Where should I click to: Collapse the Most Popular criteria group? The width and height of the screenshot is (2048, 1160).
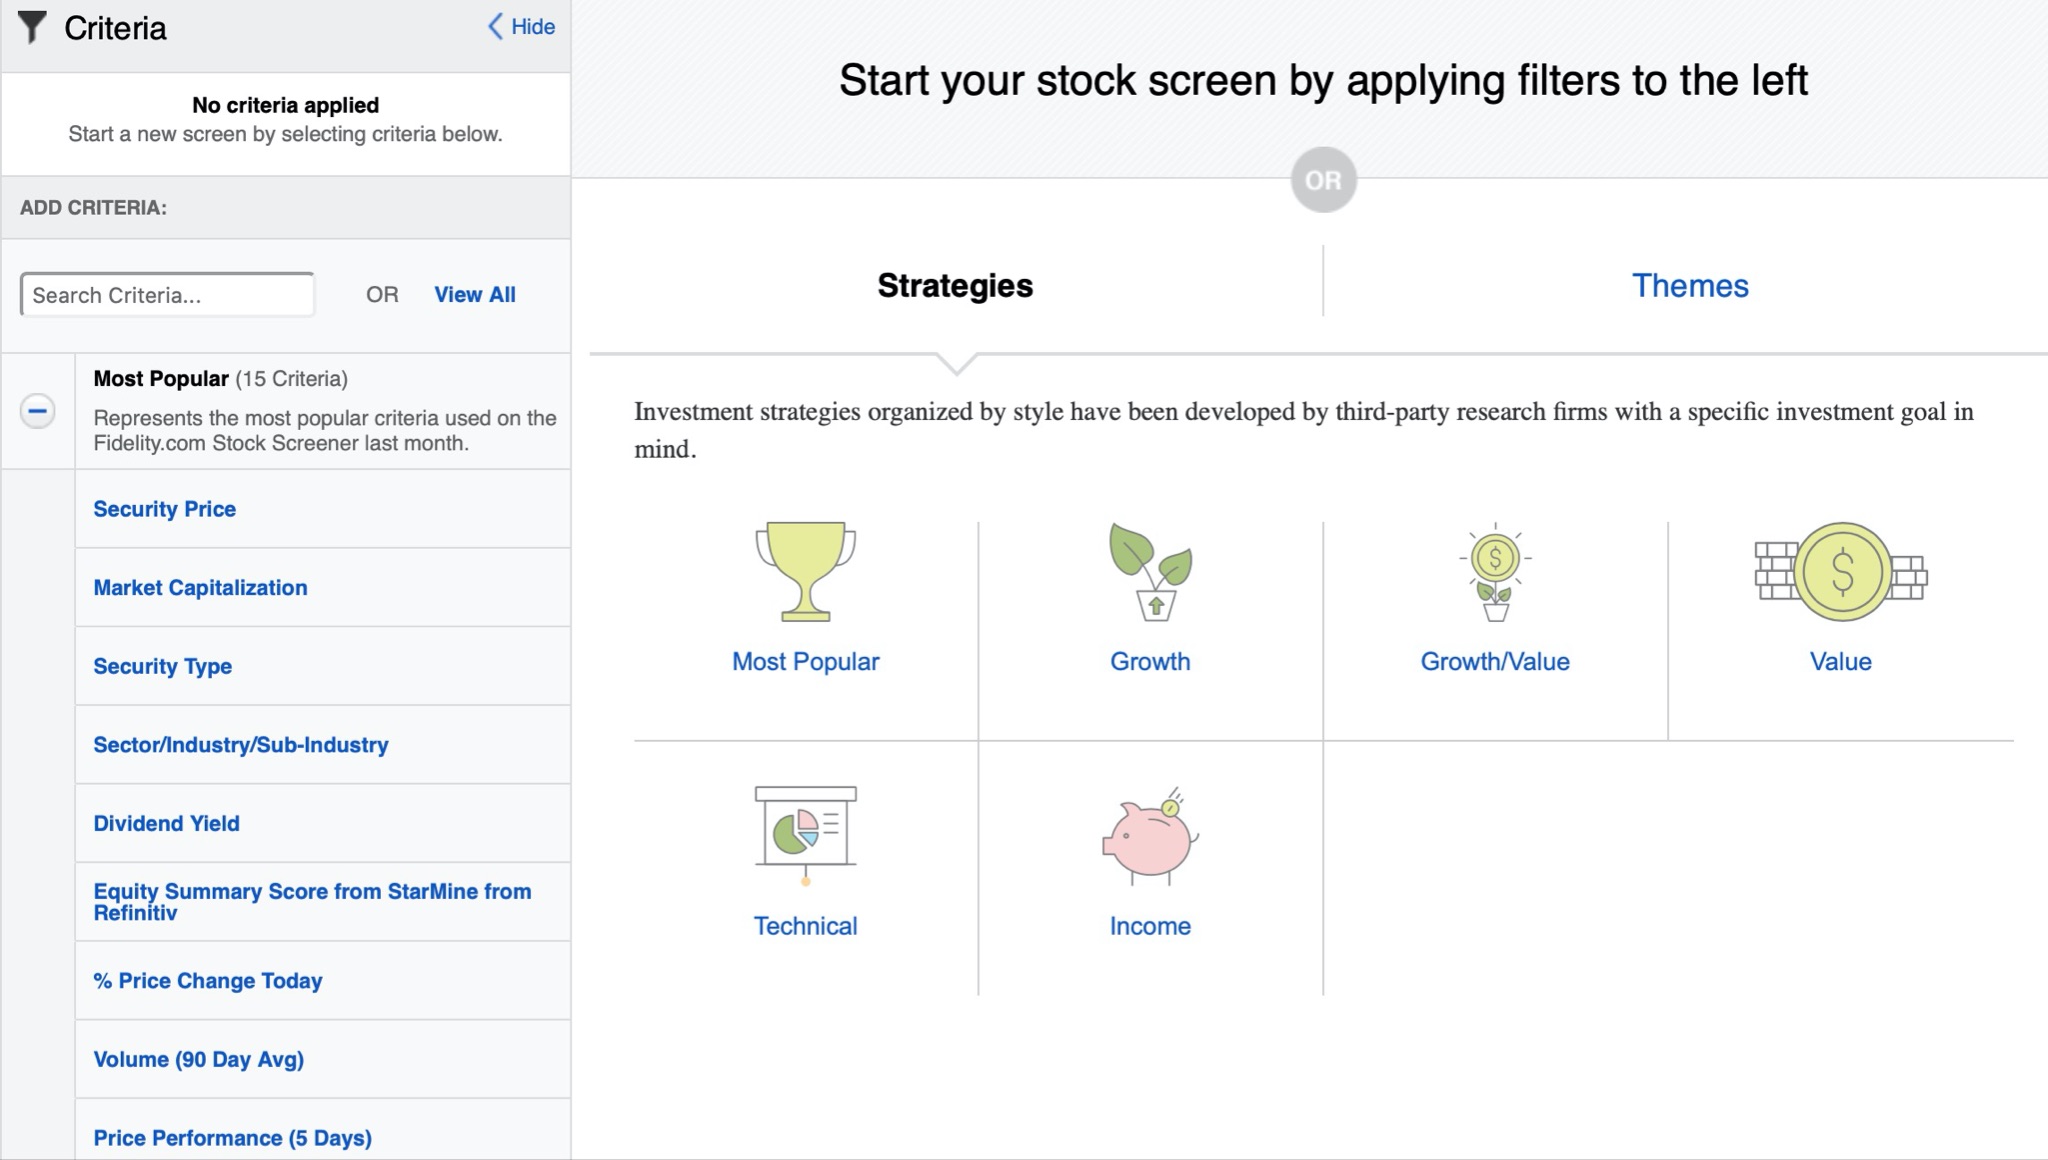pos(38,411)
